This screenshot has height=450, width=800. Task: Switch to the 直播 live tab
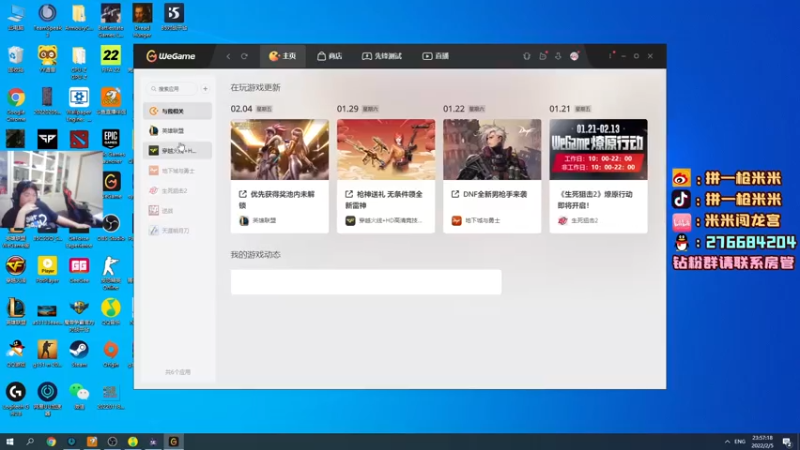[x=436, y=56]
